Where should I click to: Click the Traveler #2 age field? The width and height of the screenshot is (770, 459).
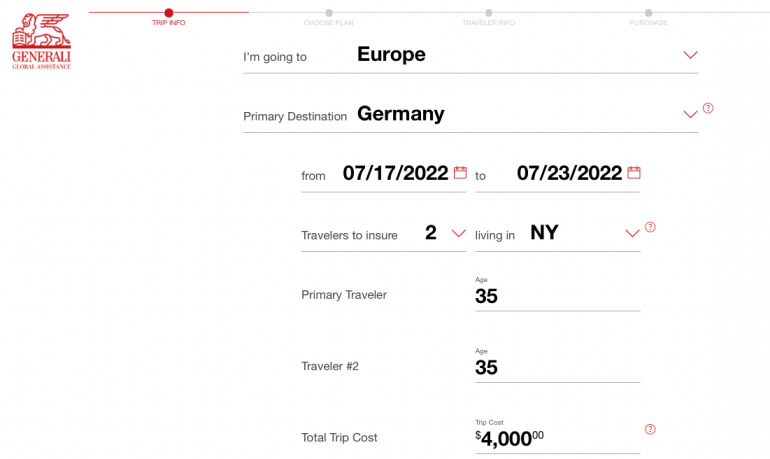click(x=557, y=367)
